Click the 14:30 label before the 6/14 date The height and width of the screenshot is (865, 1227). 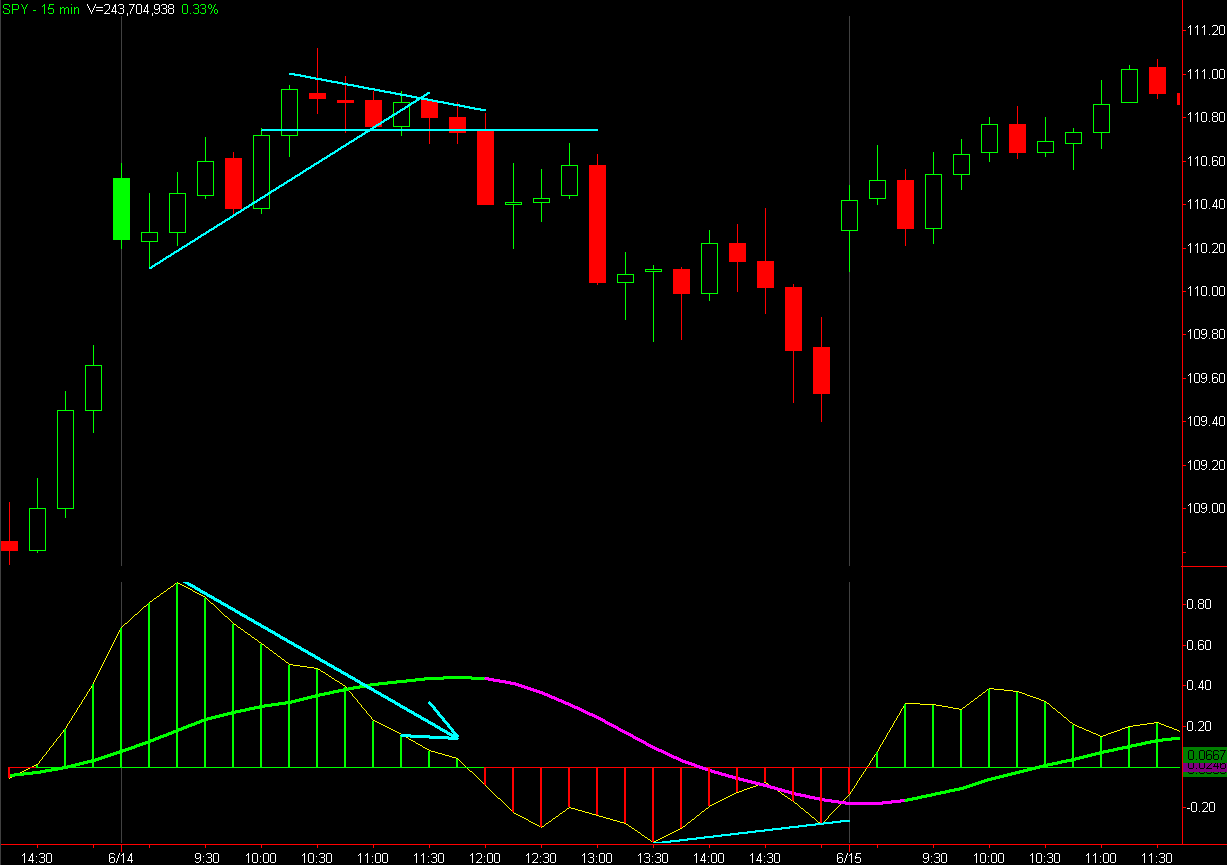tap(38, 857)
